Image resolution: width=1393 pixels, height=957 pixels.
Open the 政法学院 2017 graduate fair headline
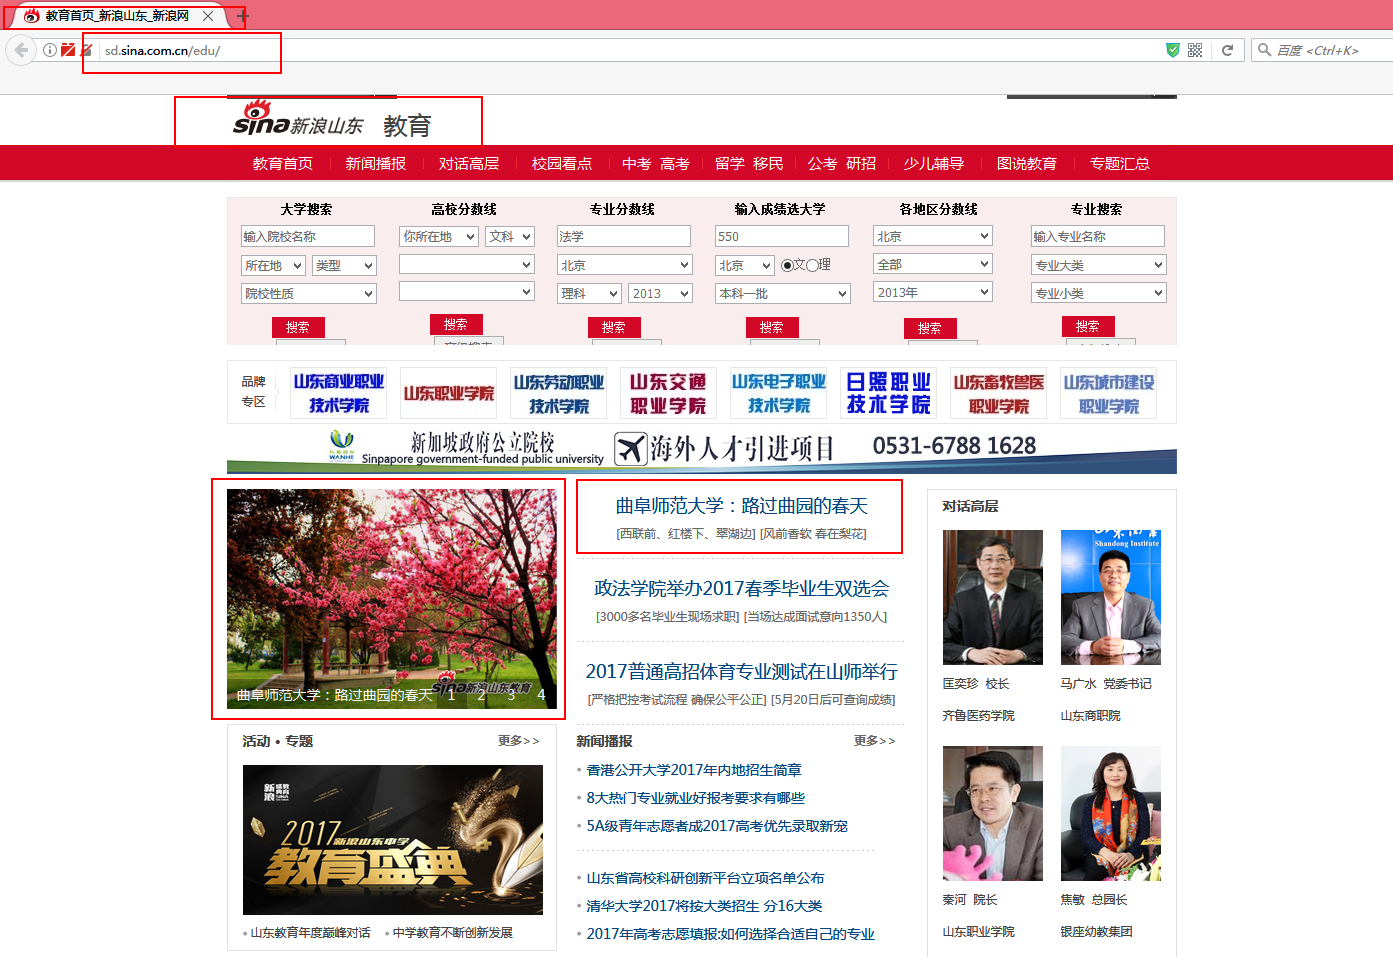(741, 588)
